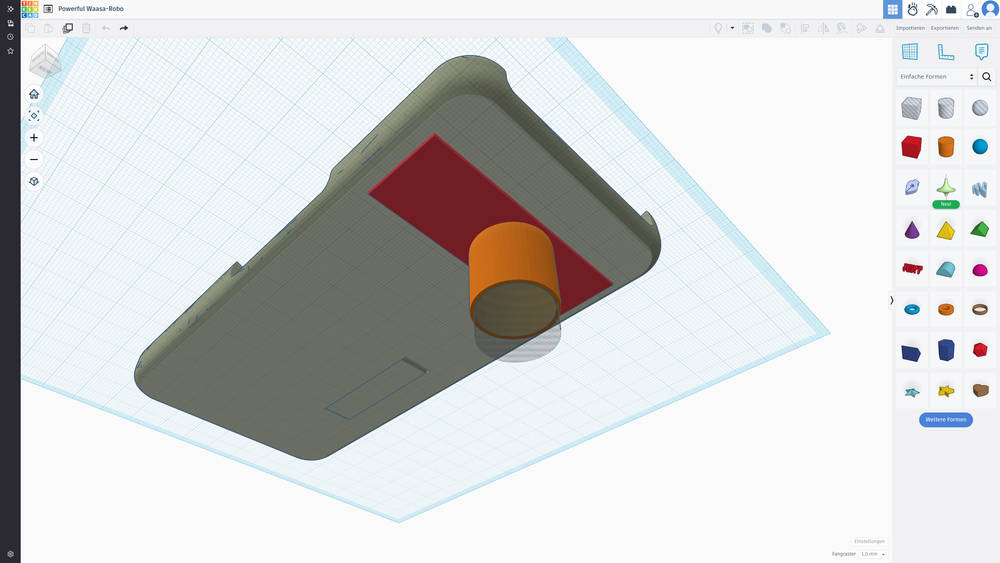Click the duplicate and repeat icon

pos(68,28)
